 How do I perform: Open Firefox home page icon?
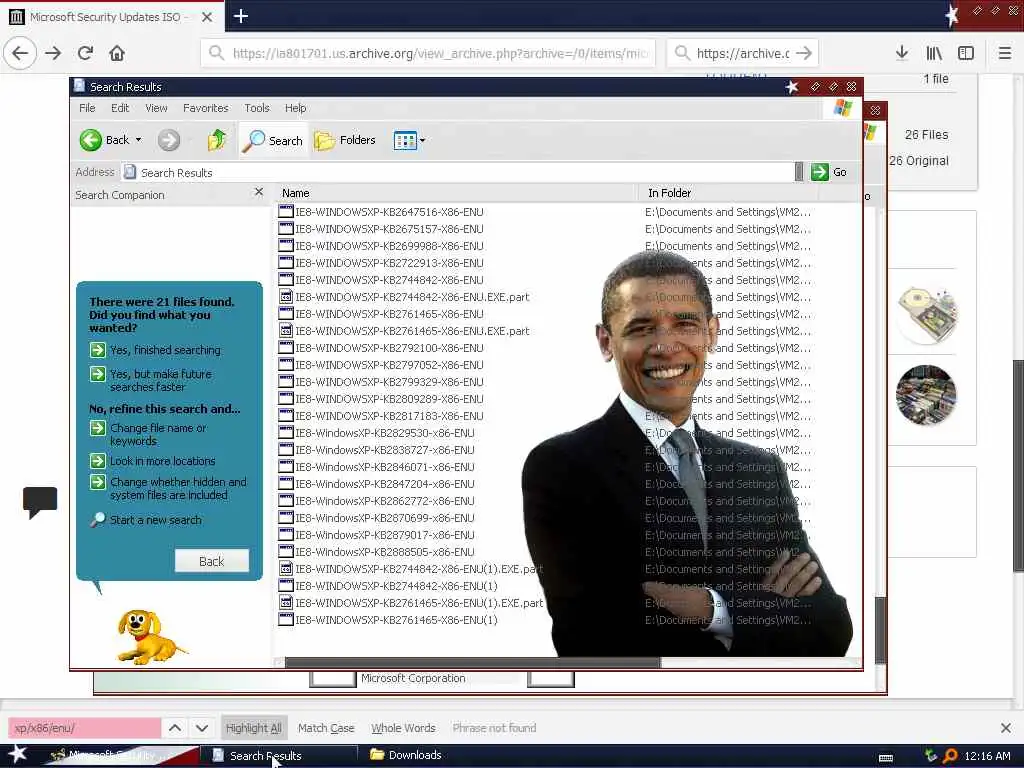pos(117,53)
